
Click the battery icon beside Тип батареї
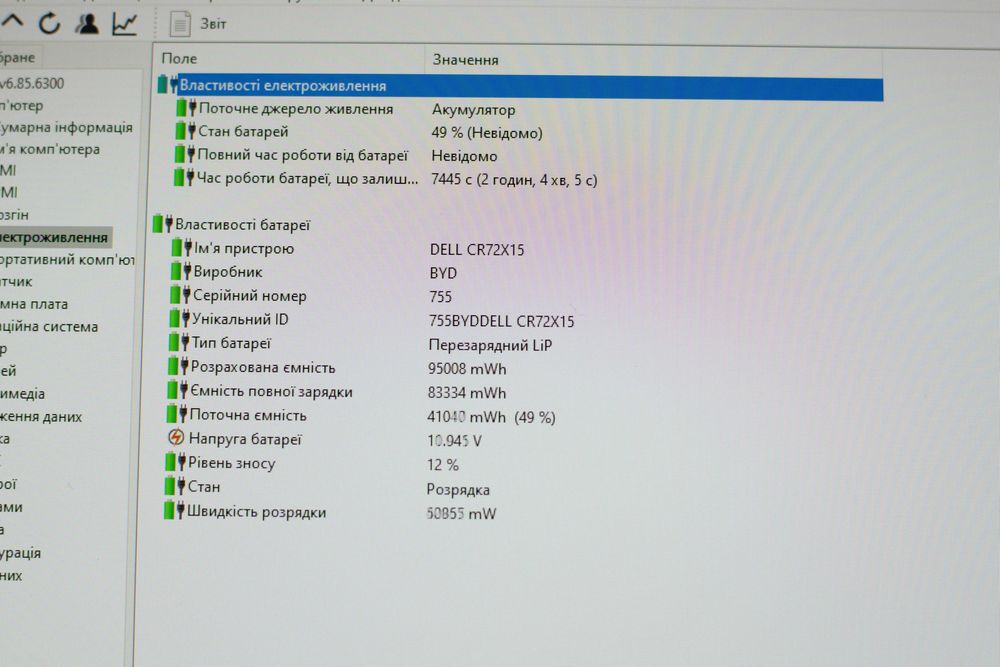[x=179, y=343]
